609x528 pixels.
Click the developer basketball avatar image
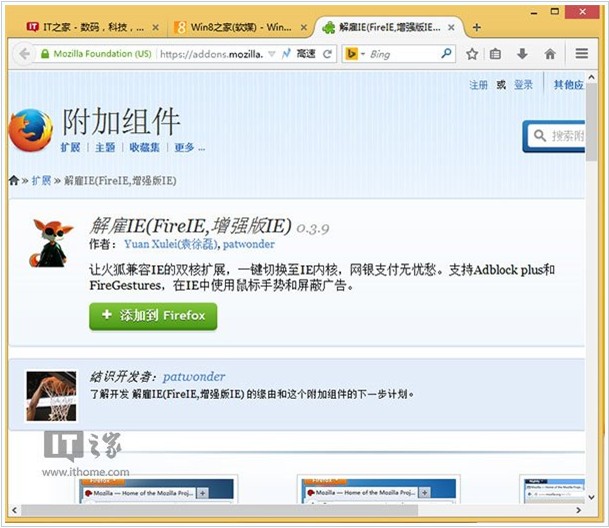click(x=51, y=396)
